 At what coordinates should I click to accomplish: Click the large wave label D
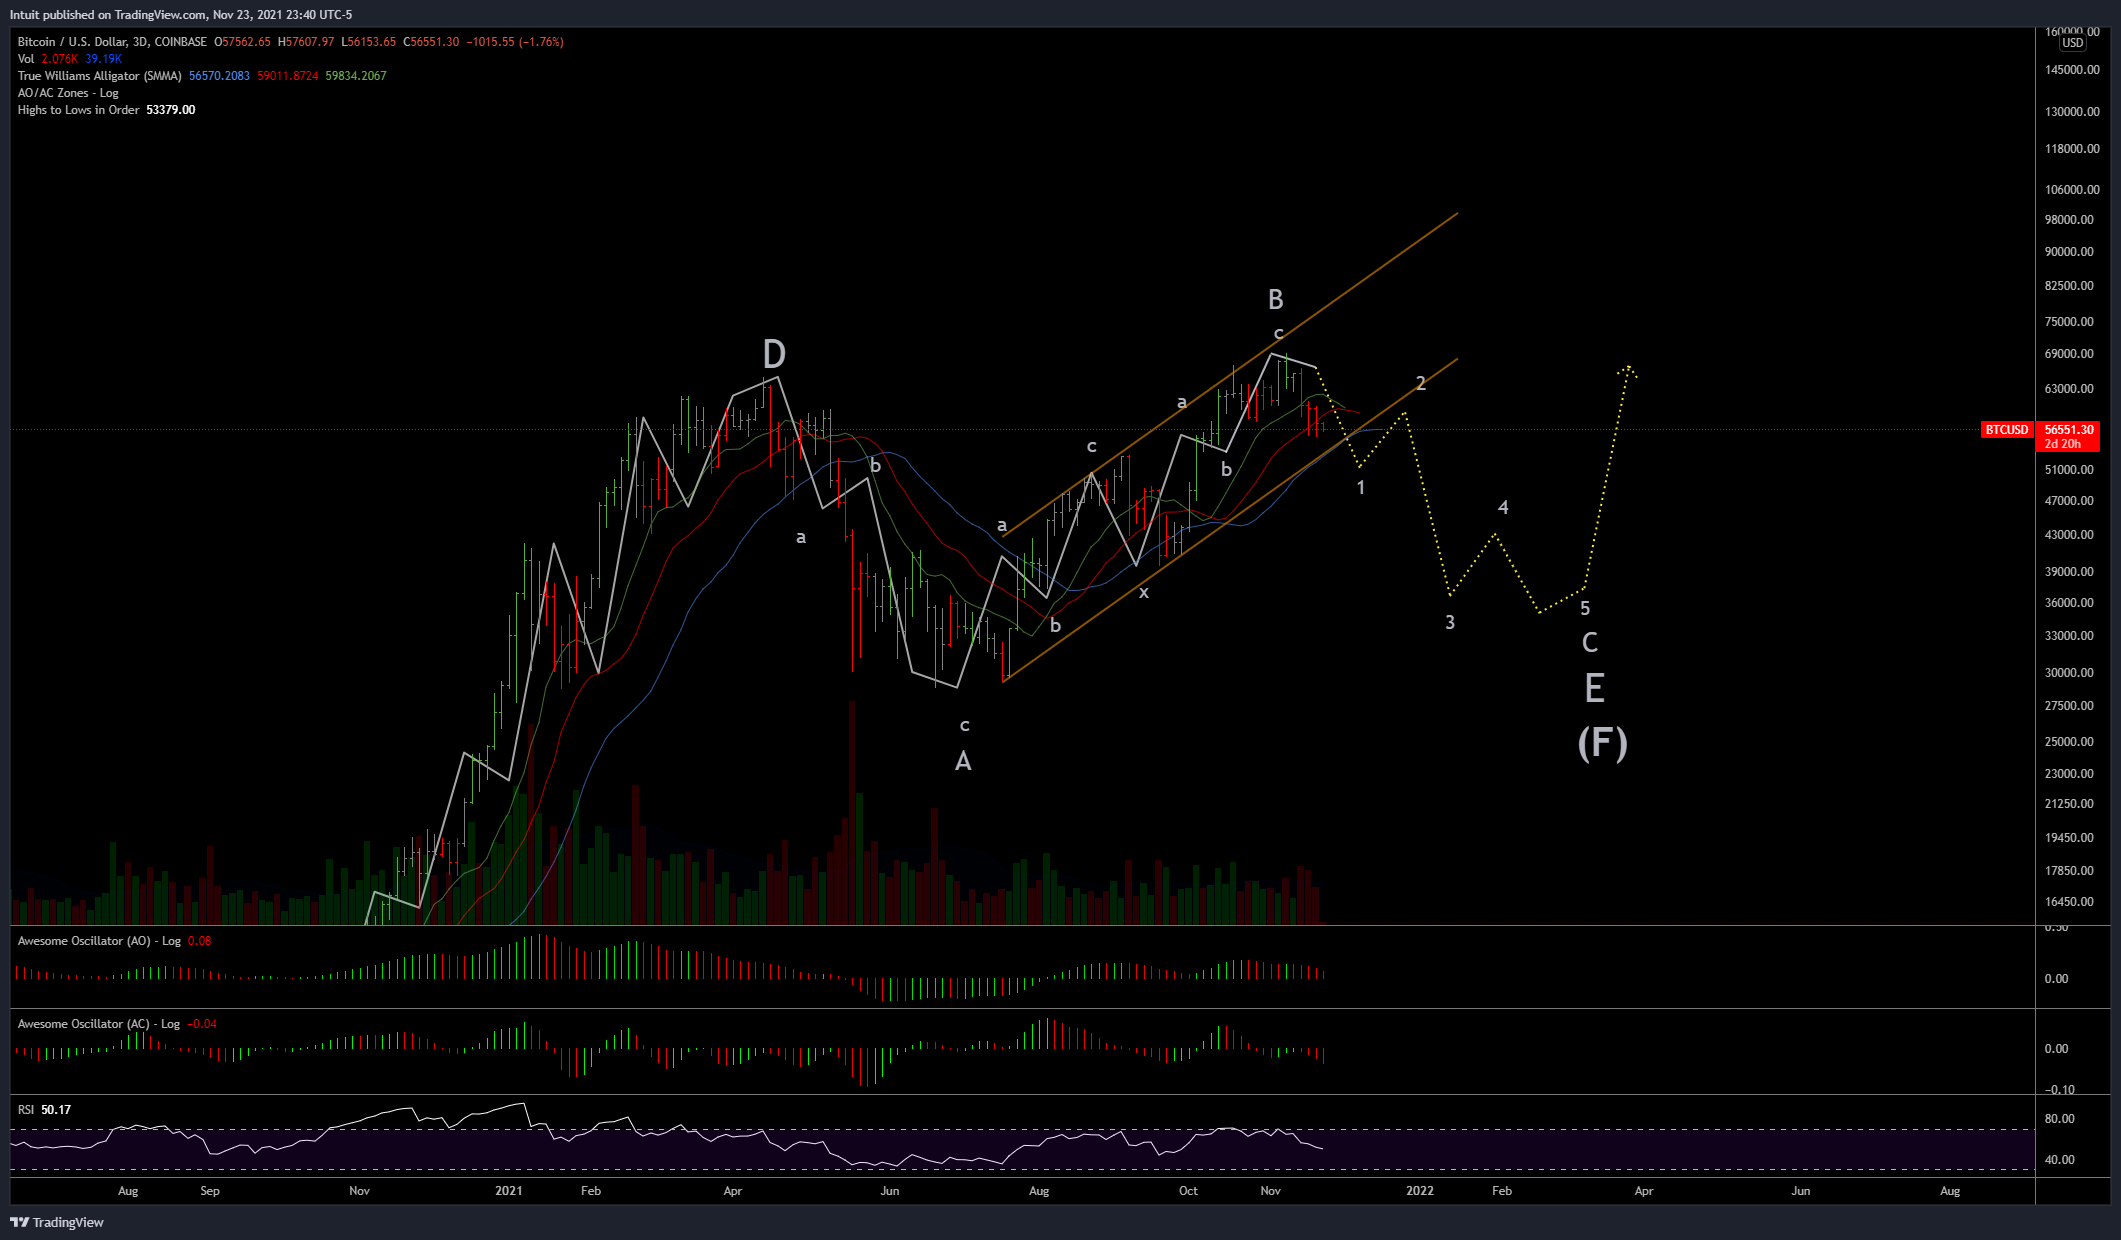click(x=774, y=354)
